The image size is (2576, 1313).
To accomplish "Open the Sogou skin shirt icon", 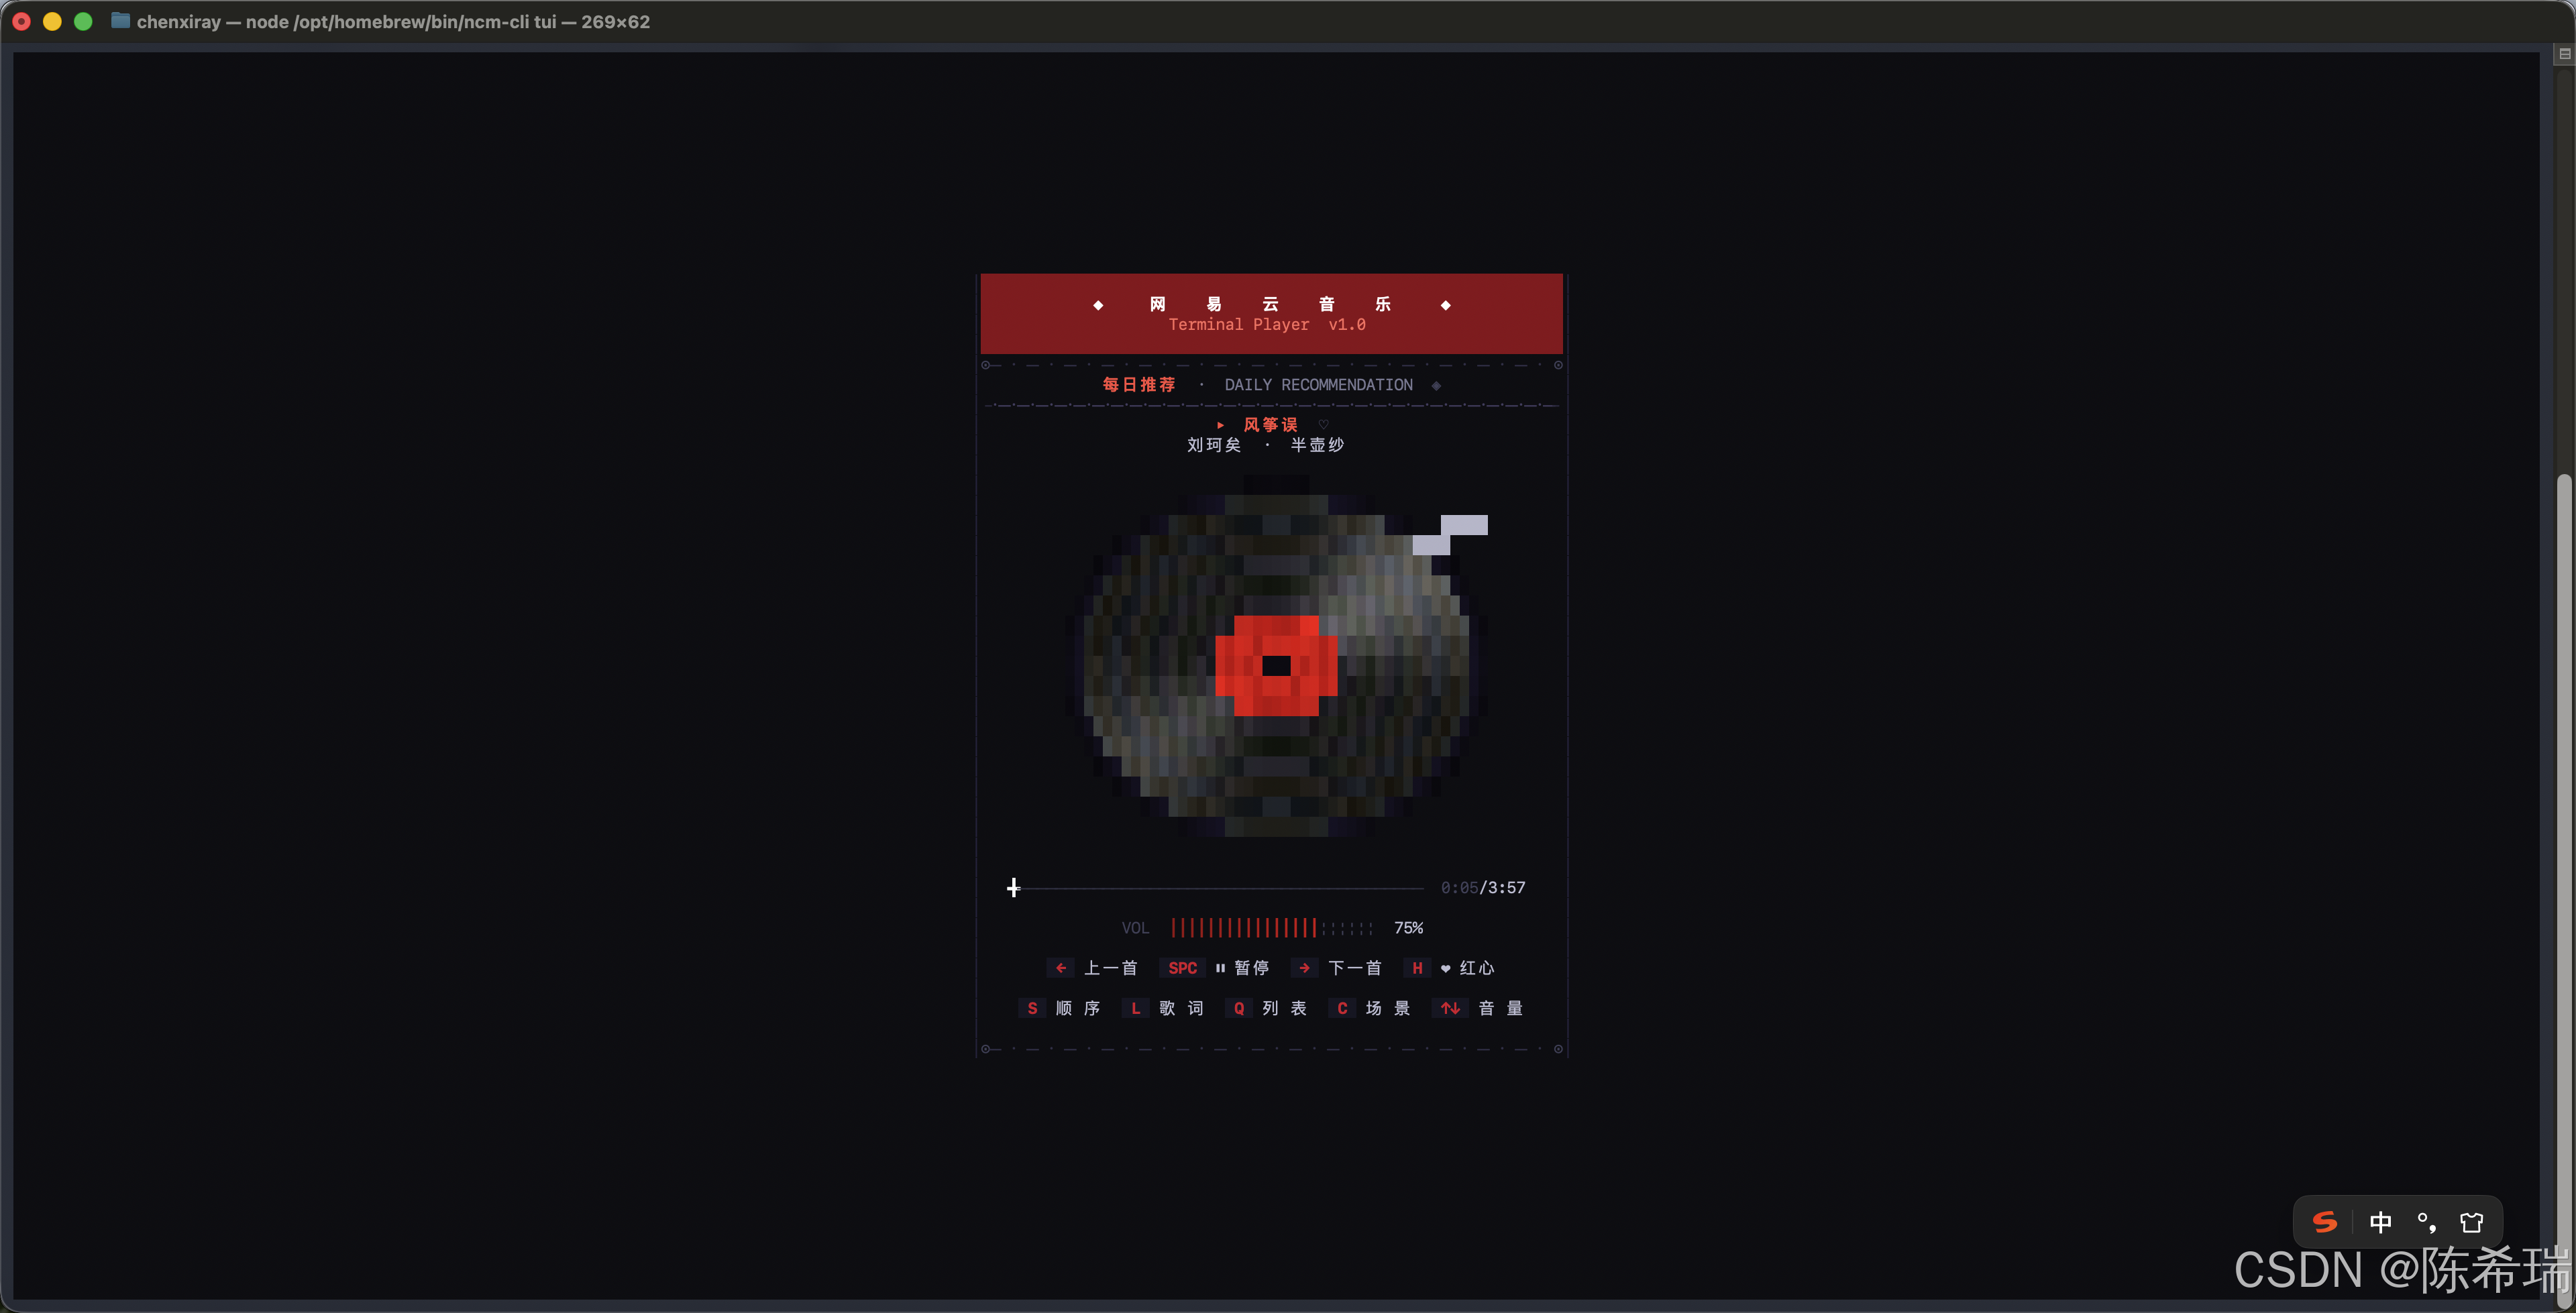I will [2472, 1222].
